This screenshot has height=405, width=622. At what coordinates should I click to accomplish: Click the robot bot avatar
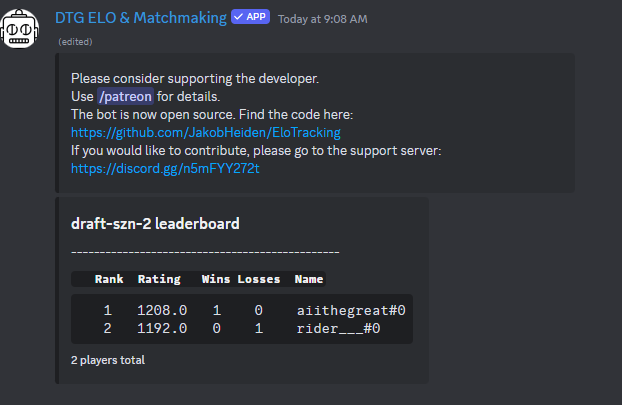pos(19,29)
